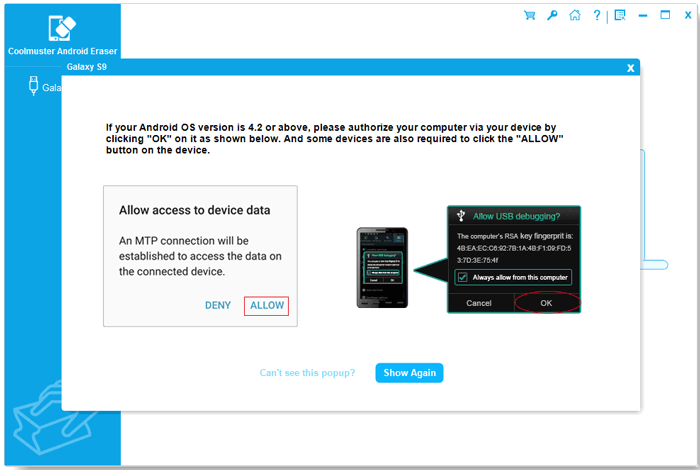Maximize the Coolmuster window
Image resolution: width=700 pixels, height=470 pixels.
(665, 15)
